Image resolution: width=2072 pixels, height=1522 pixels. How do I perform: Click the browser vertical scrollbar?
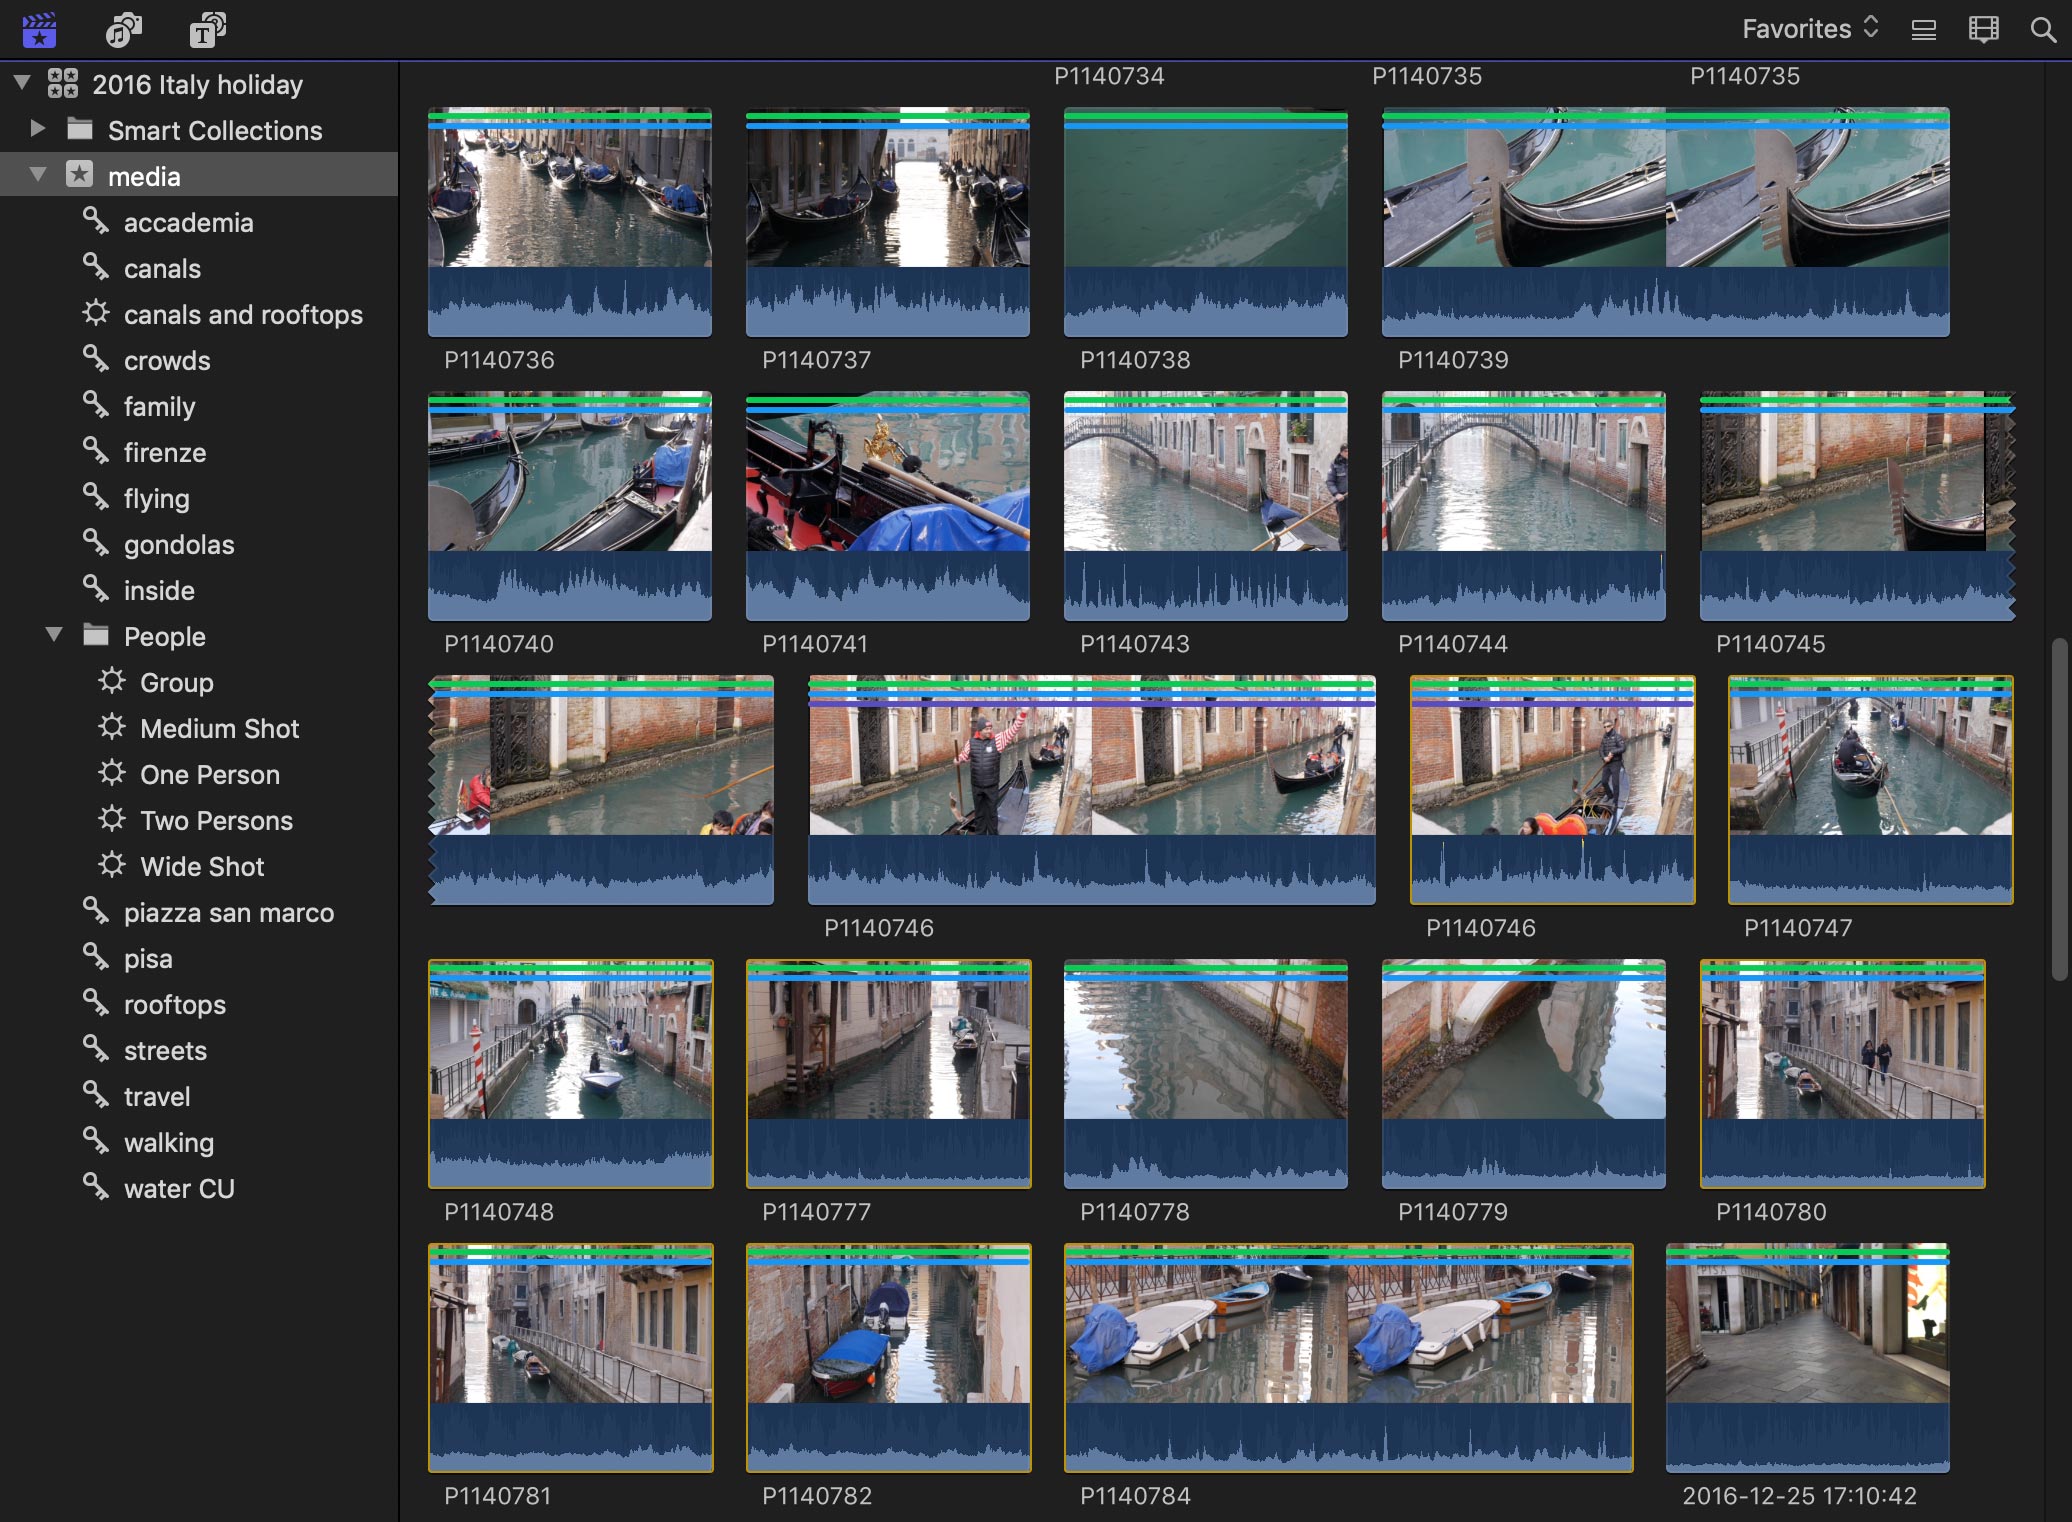2059,809
